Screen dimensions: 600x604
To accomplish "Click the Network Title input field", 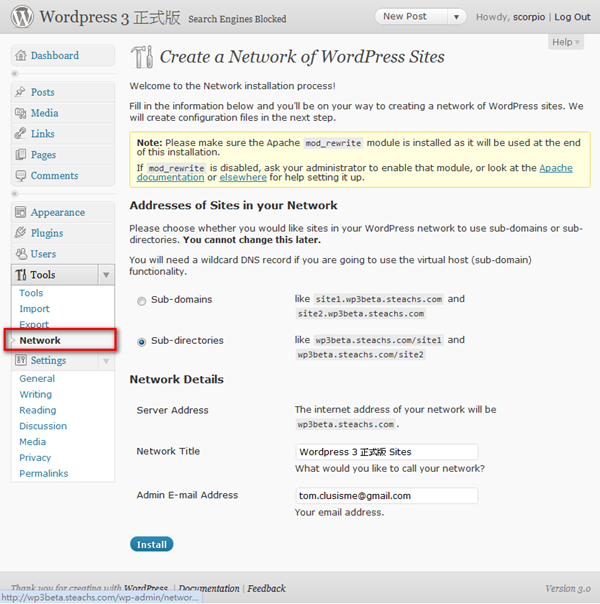I will point(387,452).
